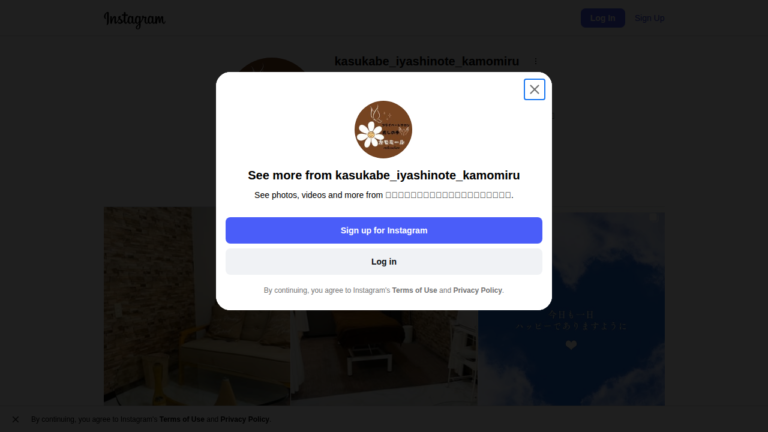Click the Instagram logo in header

[135, 19]
